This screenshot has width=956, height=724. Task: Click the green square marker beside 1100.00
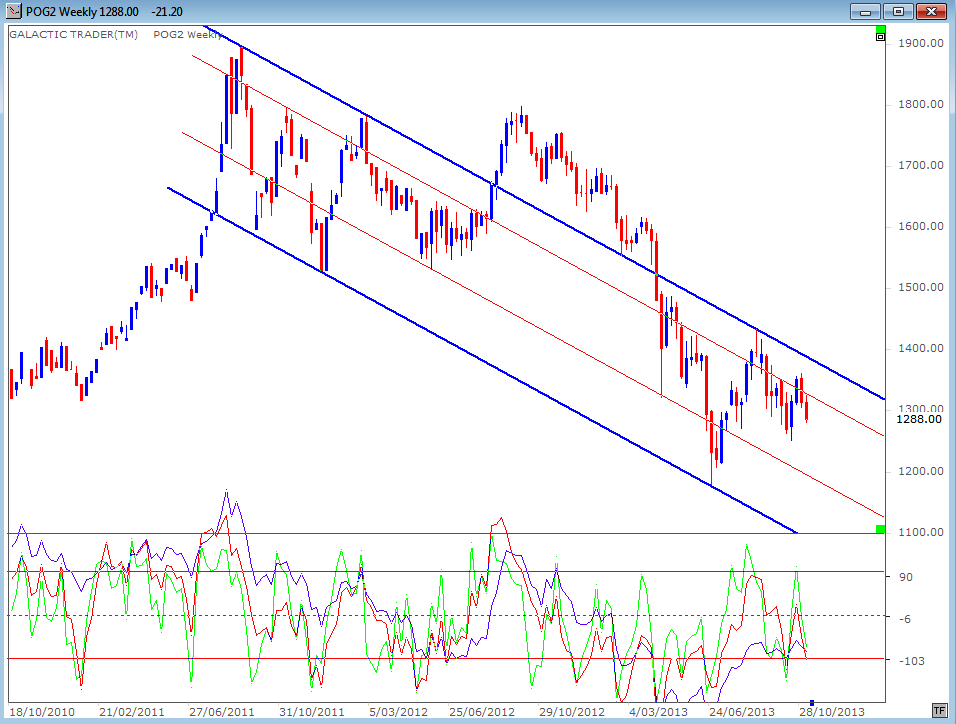tap(880, 529)
